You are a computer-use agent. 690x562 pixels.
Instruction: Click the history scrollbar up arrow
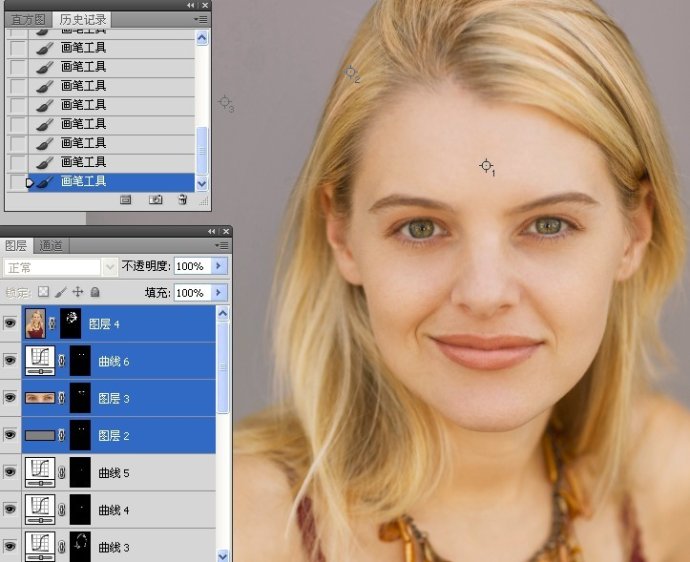pos(202,38)
